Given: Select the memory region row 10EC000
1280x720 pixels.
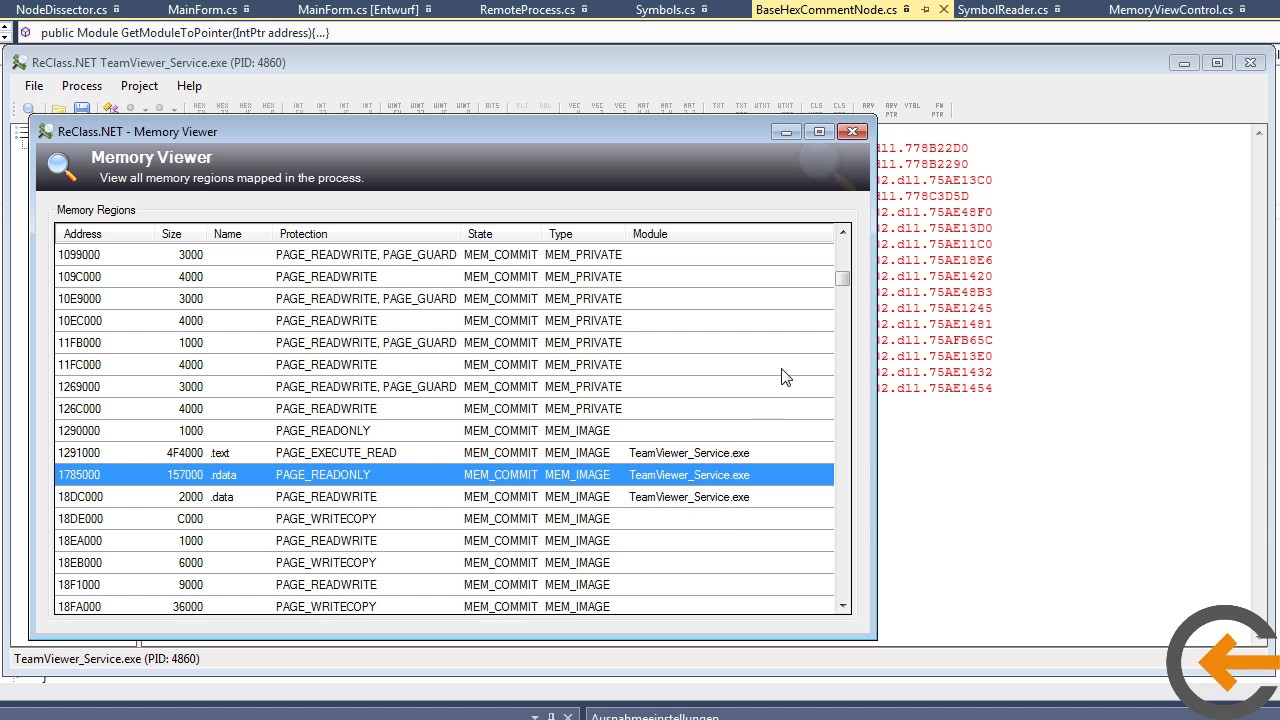Looking at the screenshot, I should [x=444, y=321].
